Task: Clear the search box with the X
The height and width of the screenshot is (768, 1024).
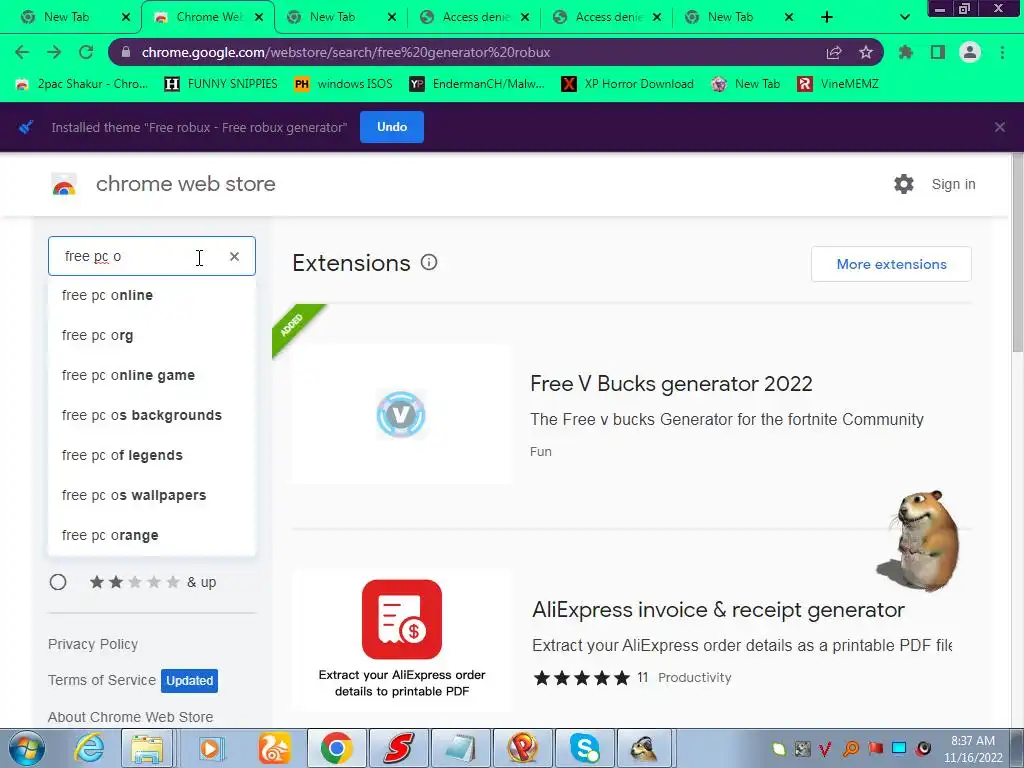Action: [x=234, y=257]
